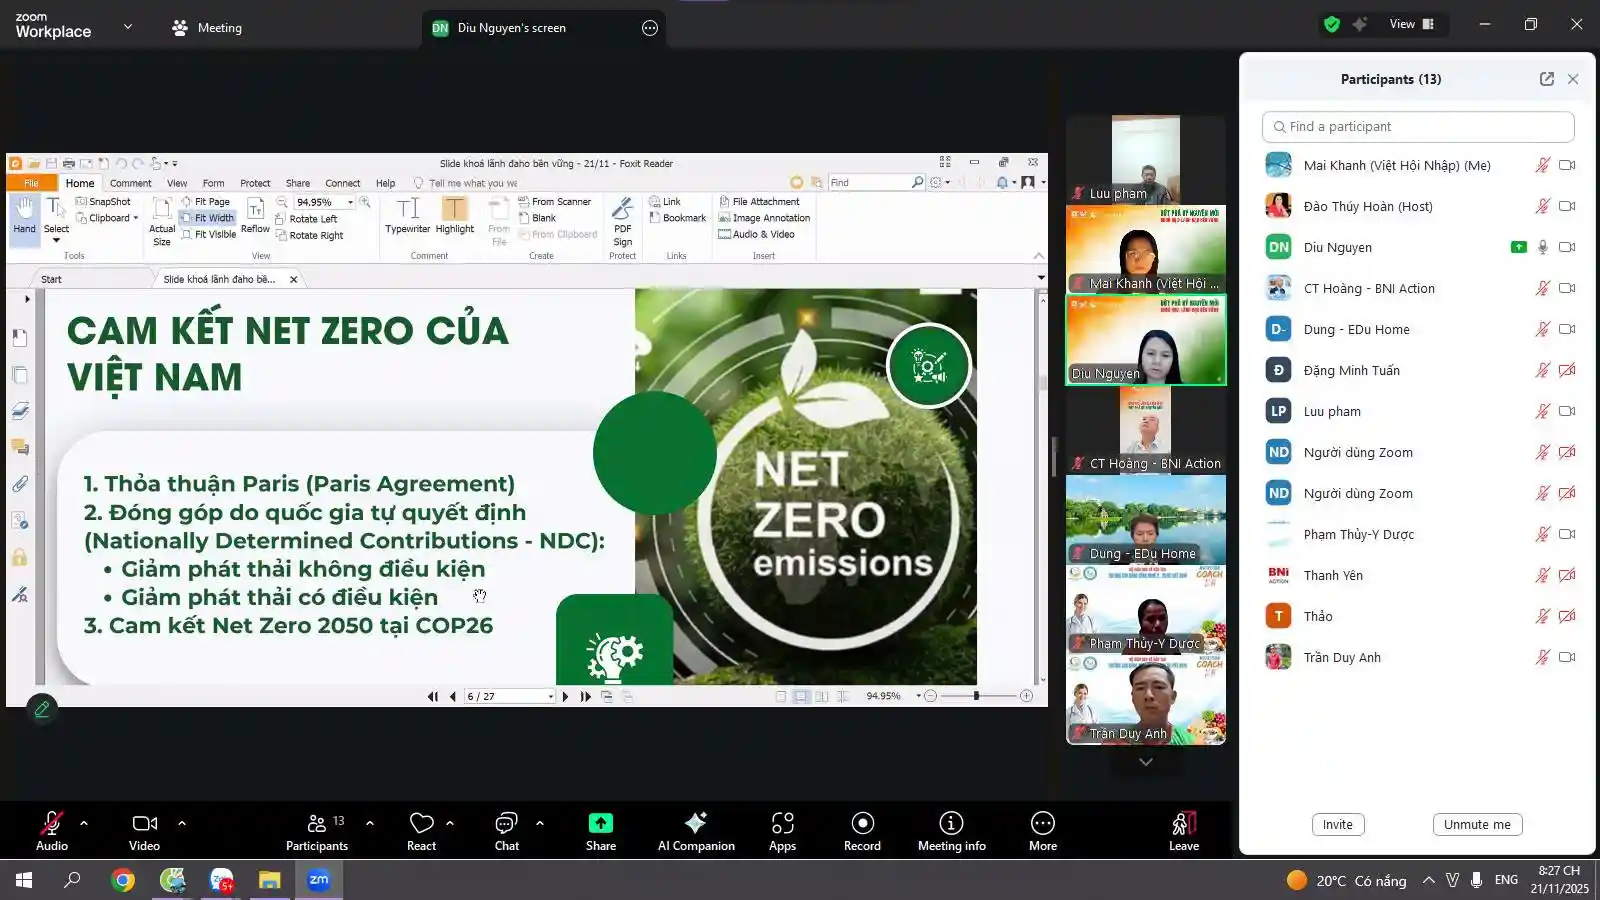
Task: Pop out the Participants panel
Action: point(1546,79)
